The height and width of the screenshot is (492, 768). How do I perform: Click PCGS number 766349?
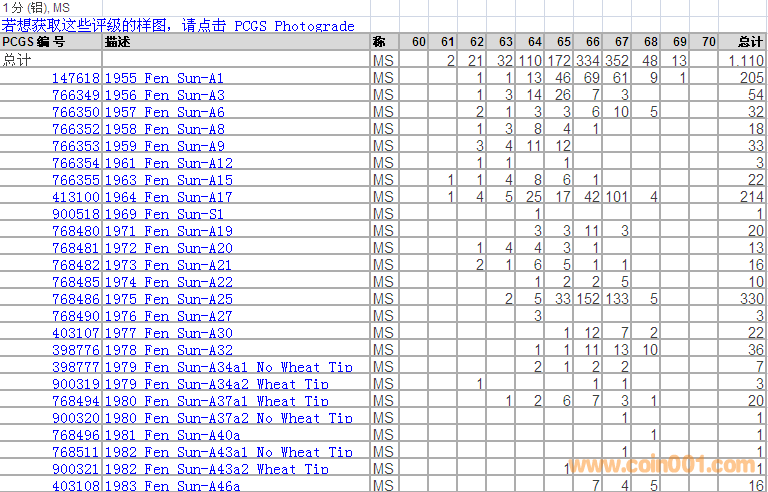pyautogui.click(x=76, y=95)
